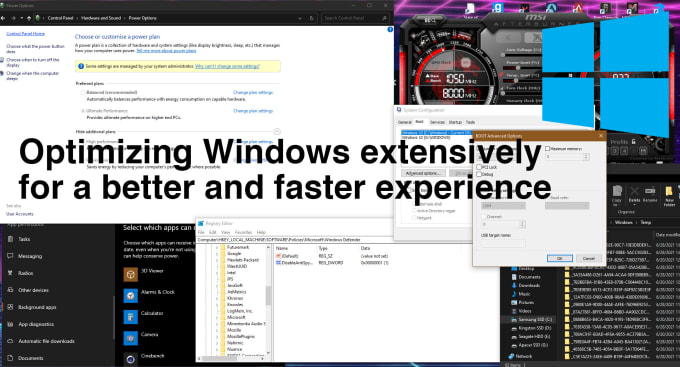The height and width of the screenshot is (367, 680).
Task: Open Automatic file downloads in Settings sidebar
Action: click(41, 341)
